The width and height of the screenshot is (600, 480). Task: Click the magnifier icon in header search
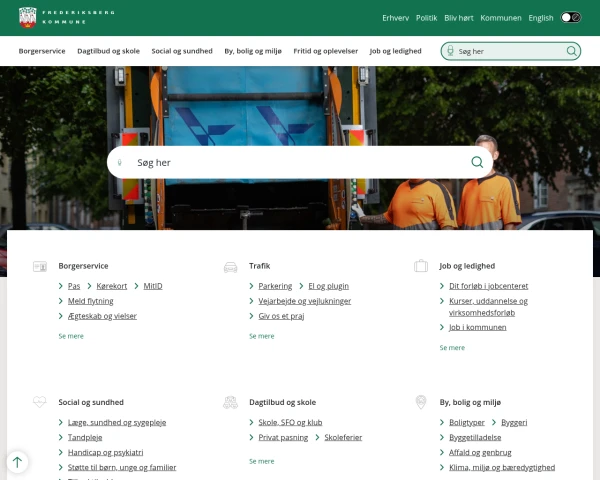coord(571,51)
